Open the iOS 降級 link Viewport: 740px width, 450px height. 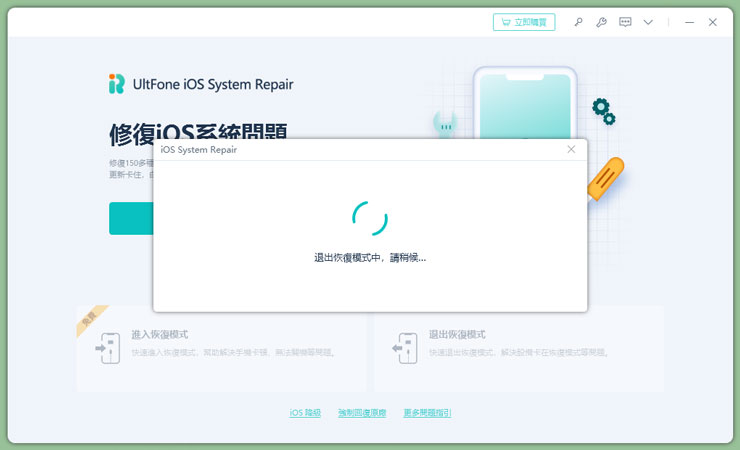pos(305,413)
